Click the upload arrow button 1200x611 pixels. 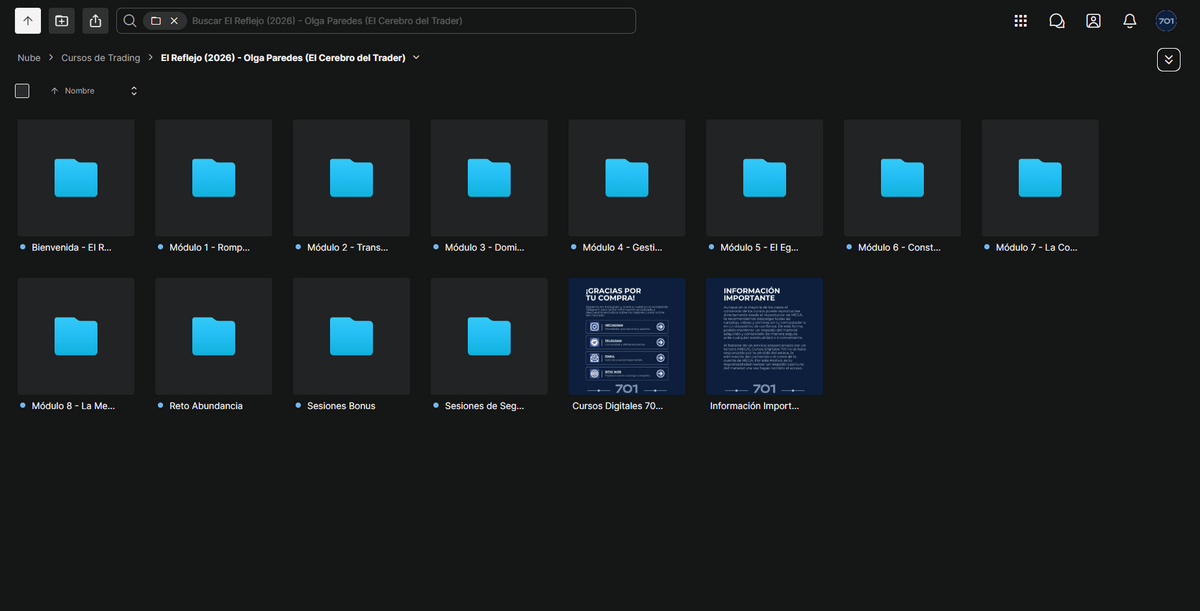click(x=28, y=21)
